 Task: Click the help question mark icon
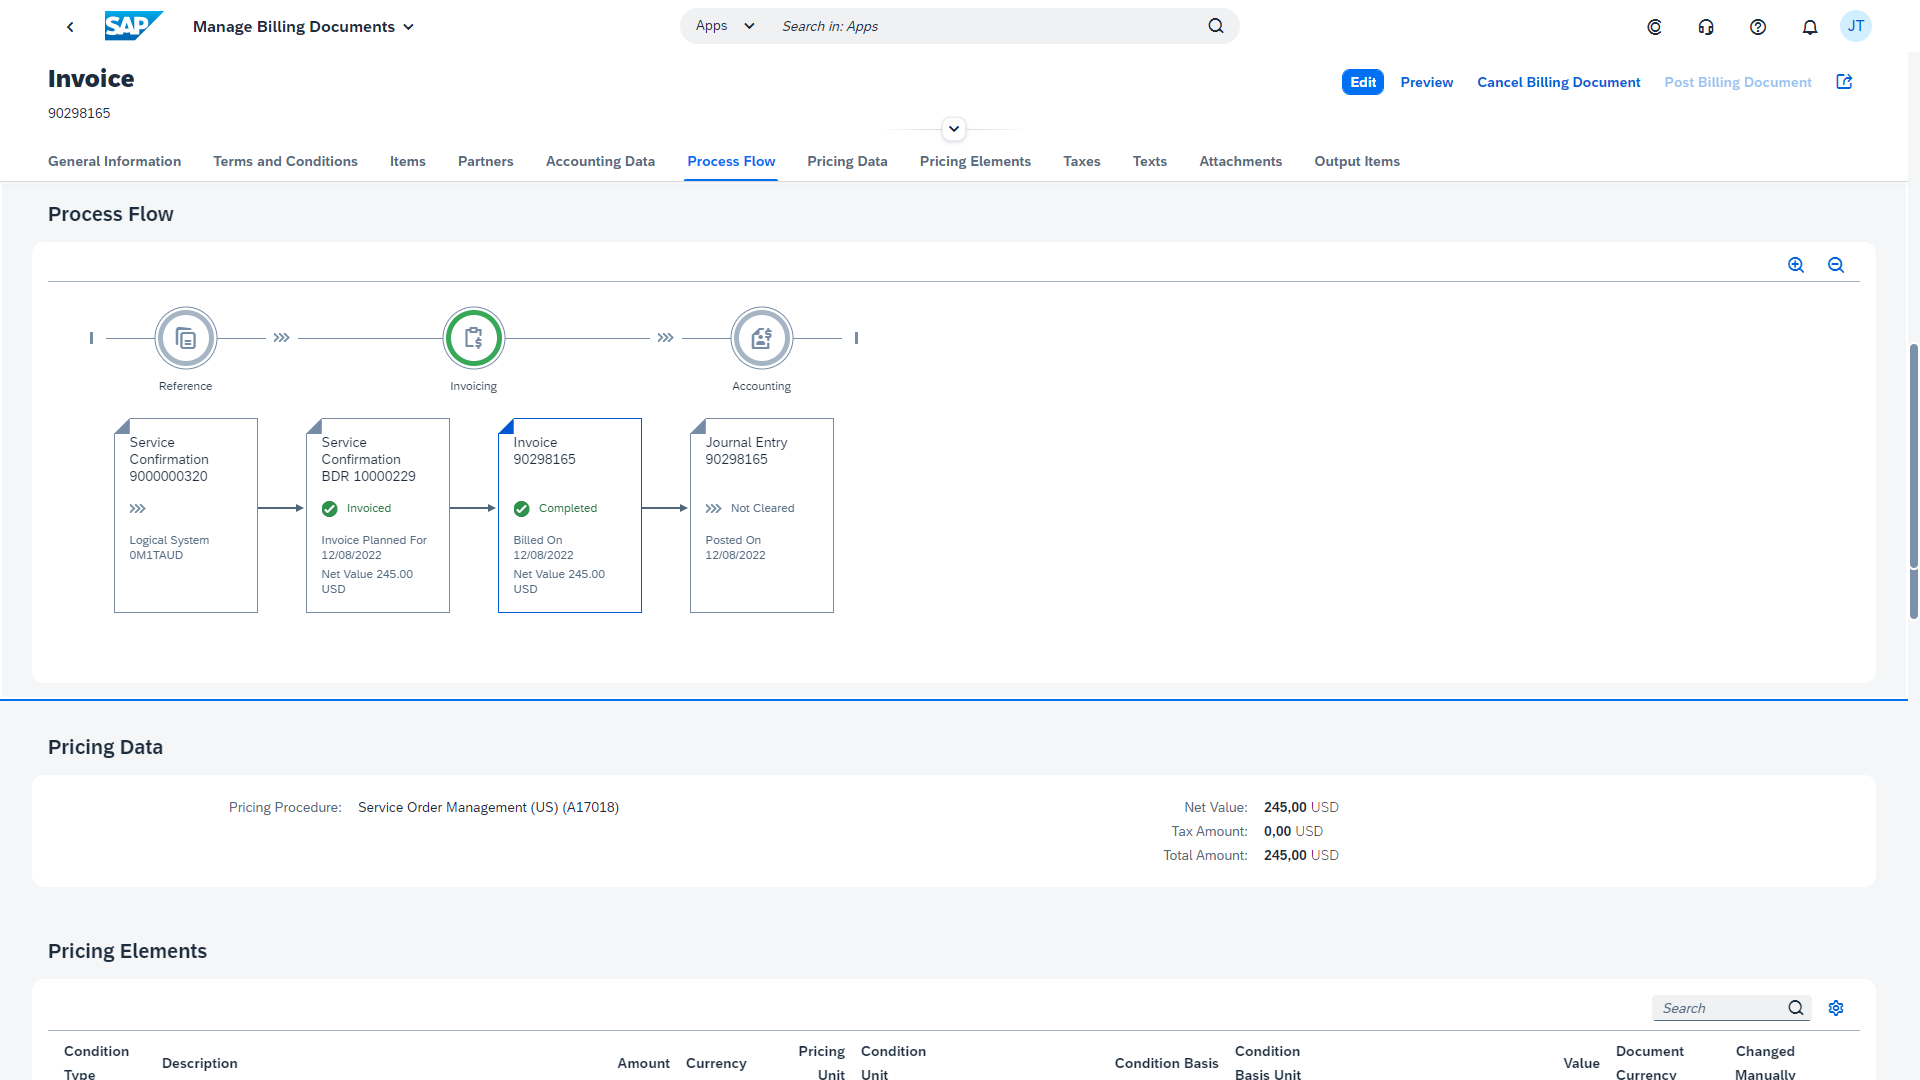click(x=1758, y=27)
